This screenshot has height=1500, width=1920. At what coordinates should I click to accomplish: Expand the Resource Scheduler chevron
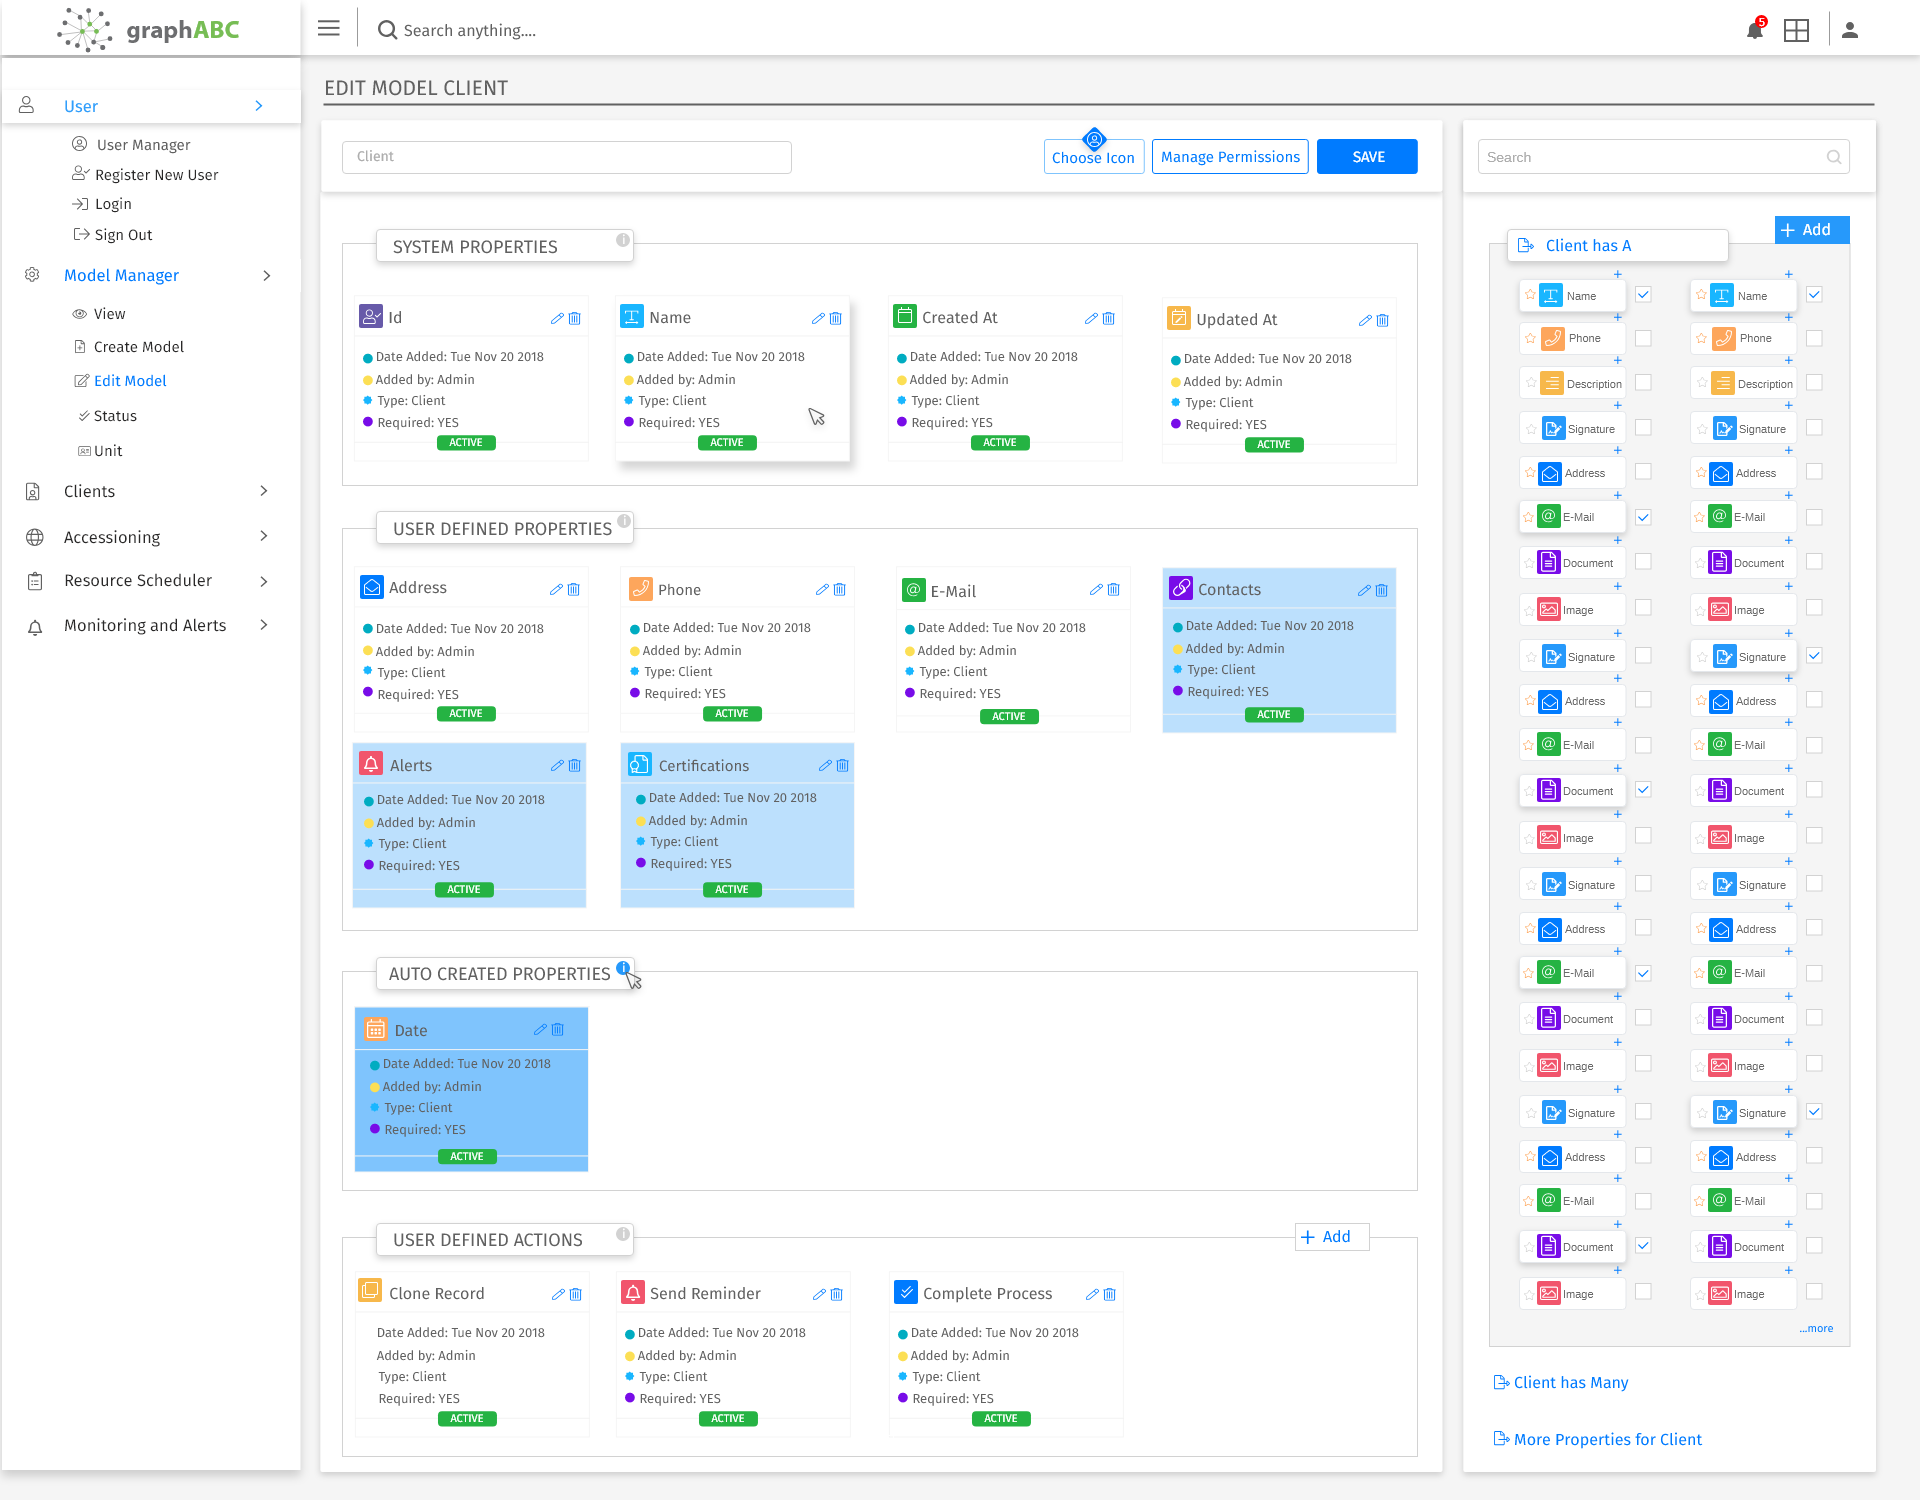pos(264,581)
